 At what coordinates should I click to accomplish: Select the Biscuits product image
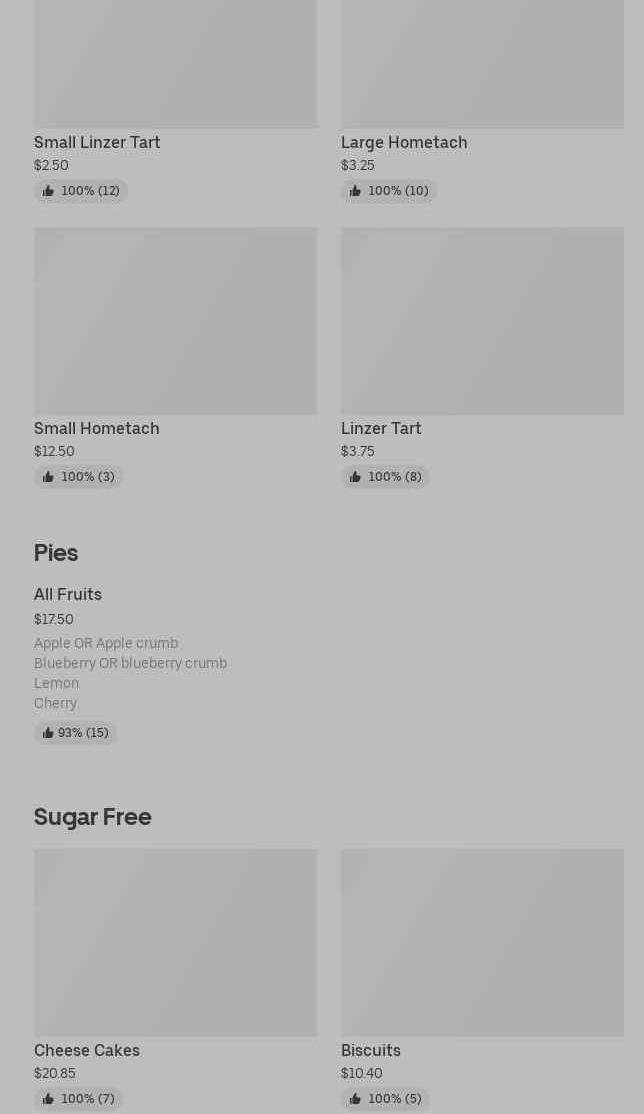coord(482,942)
